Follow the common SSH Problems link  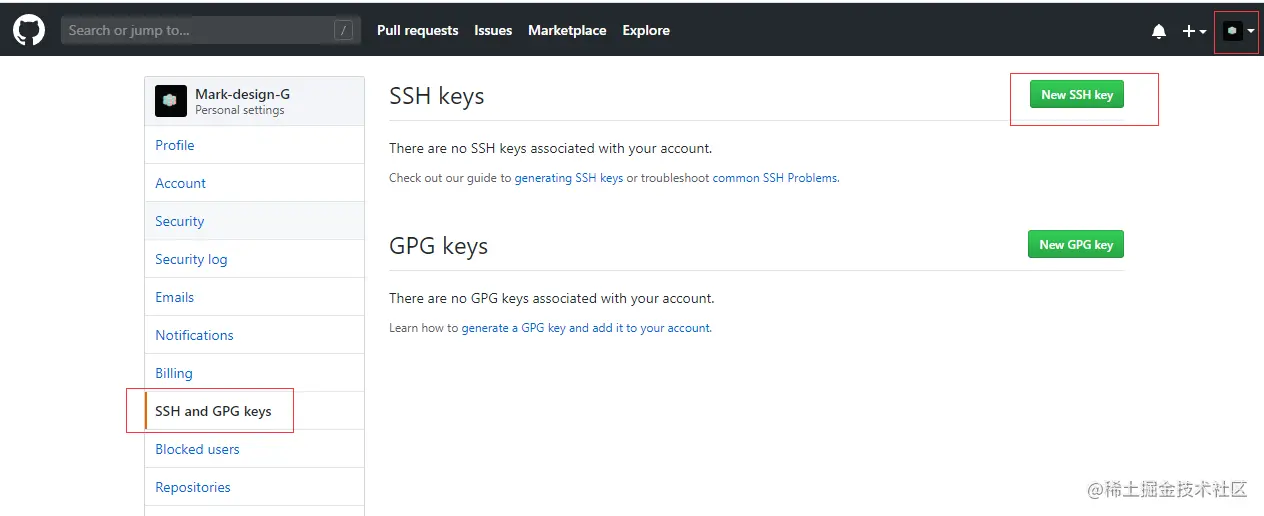pyautogui.click(x=775, y=178)
